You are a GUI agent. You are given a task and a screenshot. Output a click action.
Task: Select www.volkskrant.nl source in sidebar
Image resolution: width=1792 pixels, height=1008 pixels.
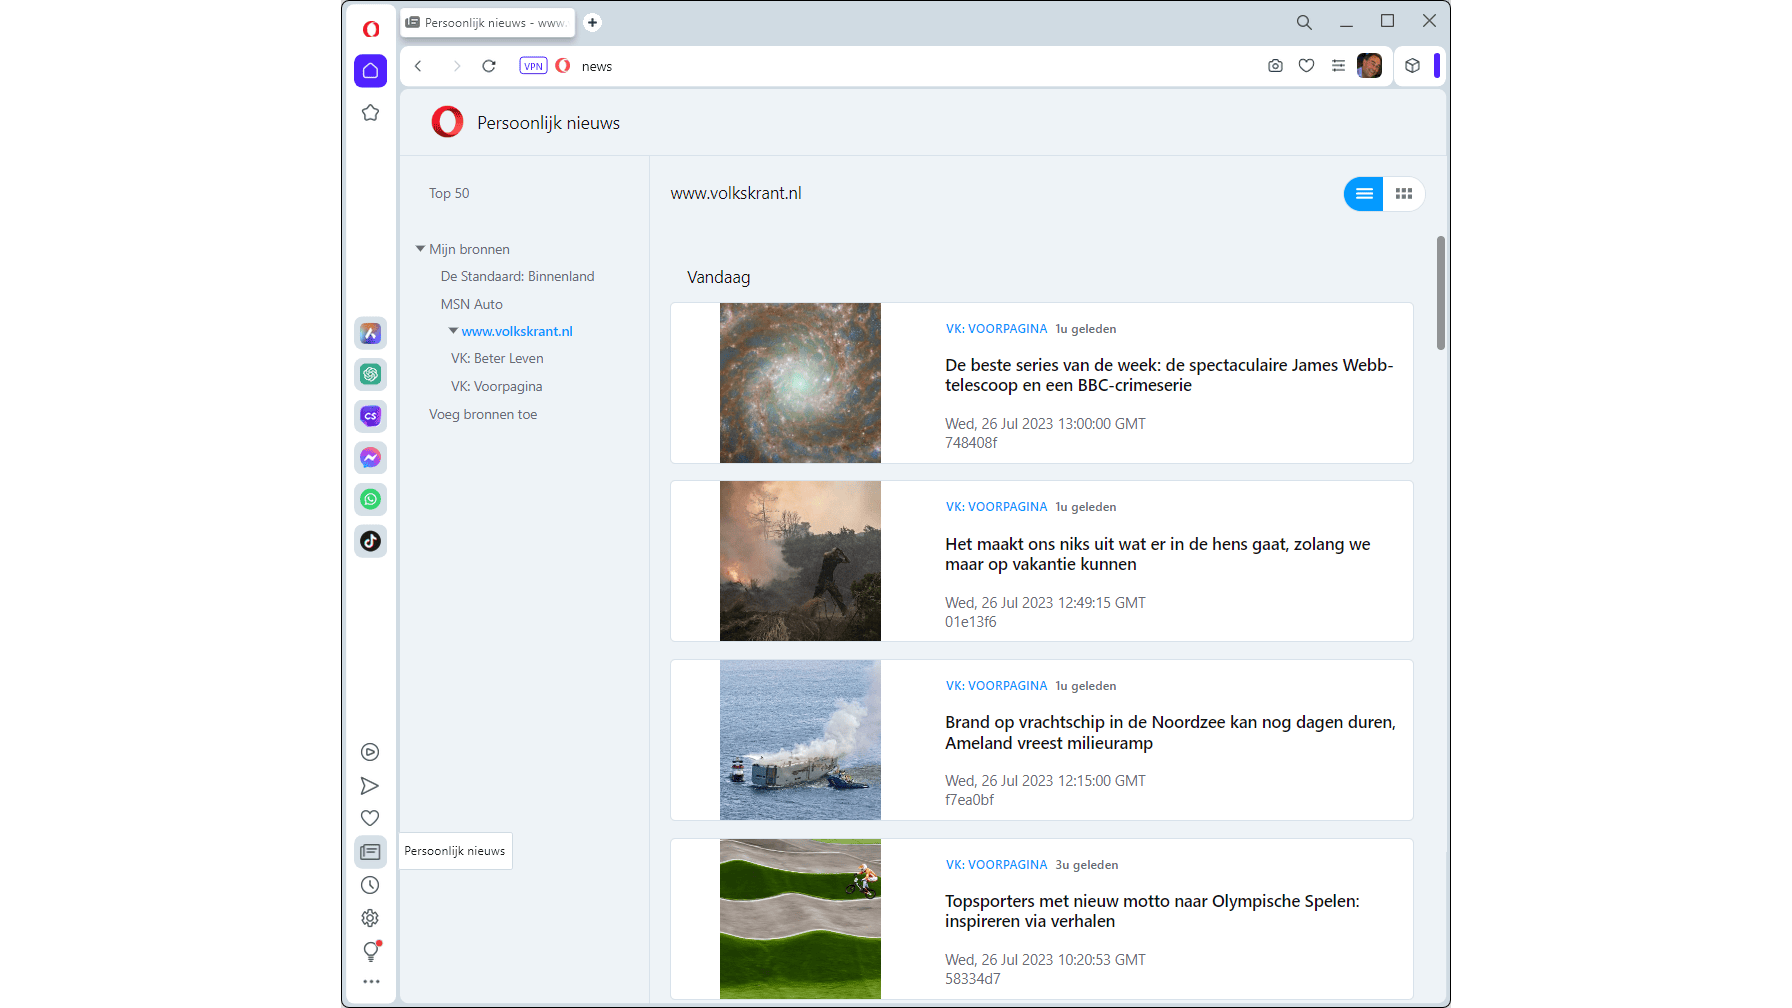click(x=517, y=332)
